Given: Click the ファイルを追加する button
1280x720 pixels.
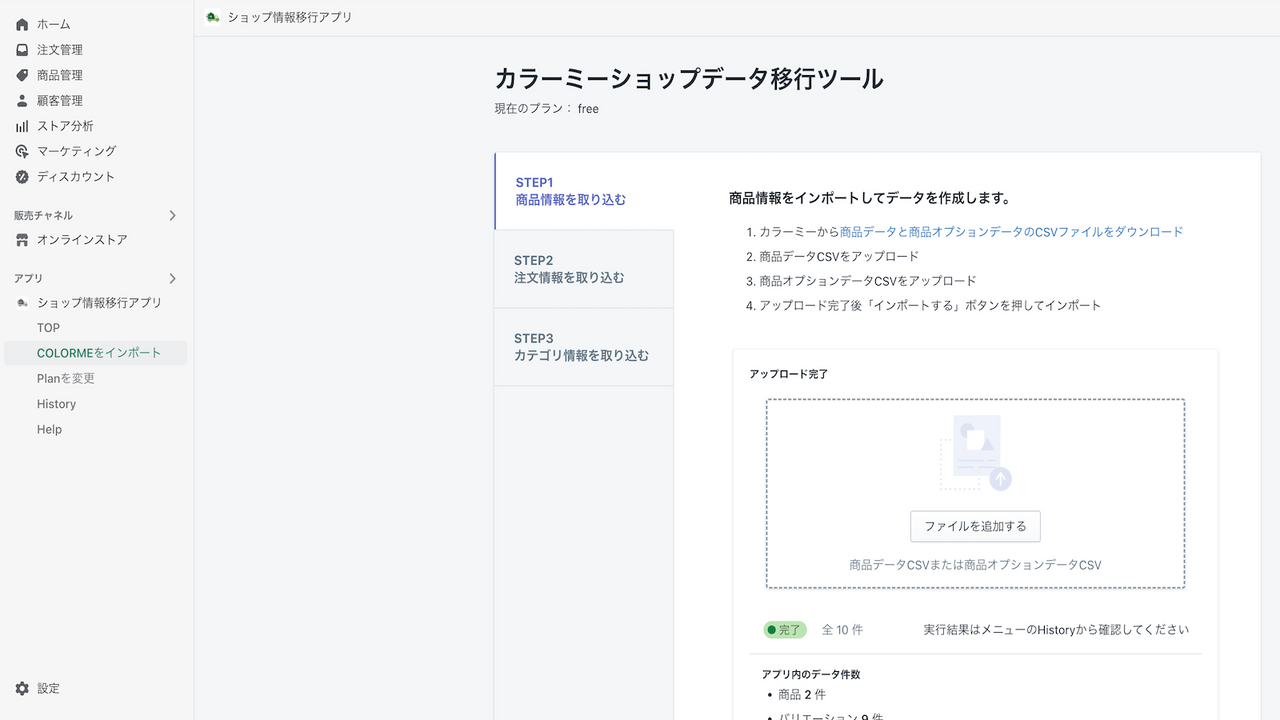Looking at the screenshot, I should (975, 526).
